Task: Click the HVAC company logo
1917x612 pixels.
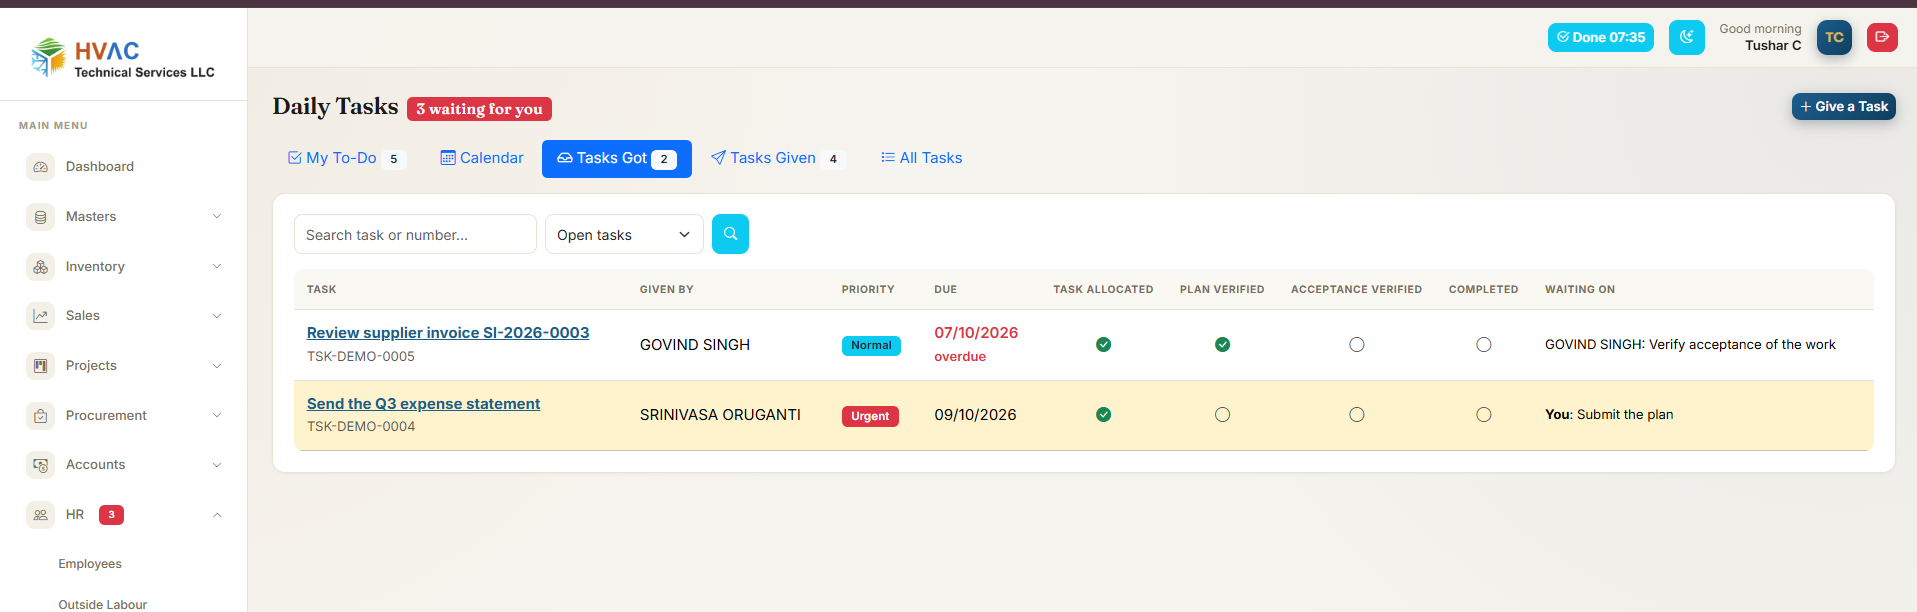Action: tap(123, 58)
